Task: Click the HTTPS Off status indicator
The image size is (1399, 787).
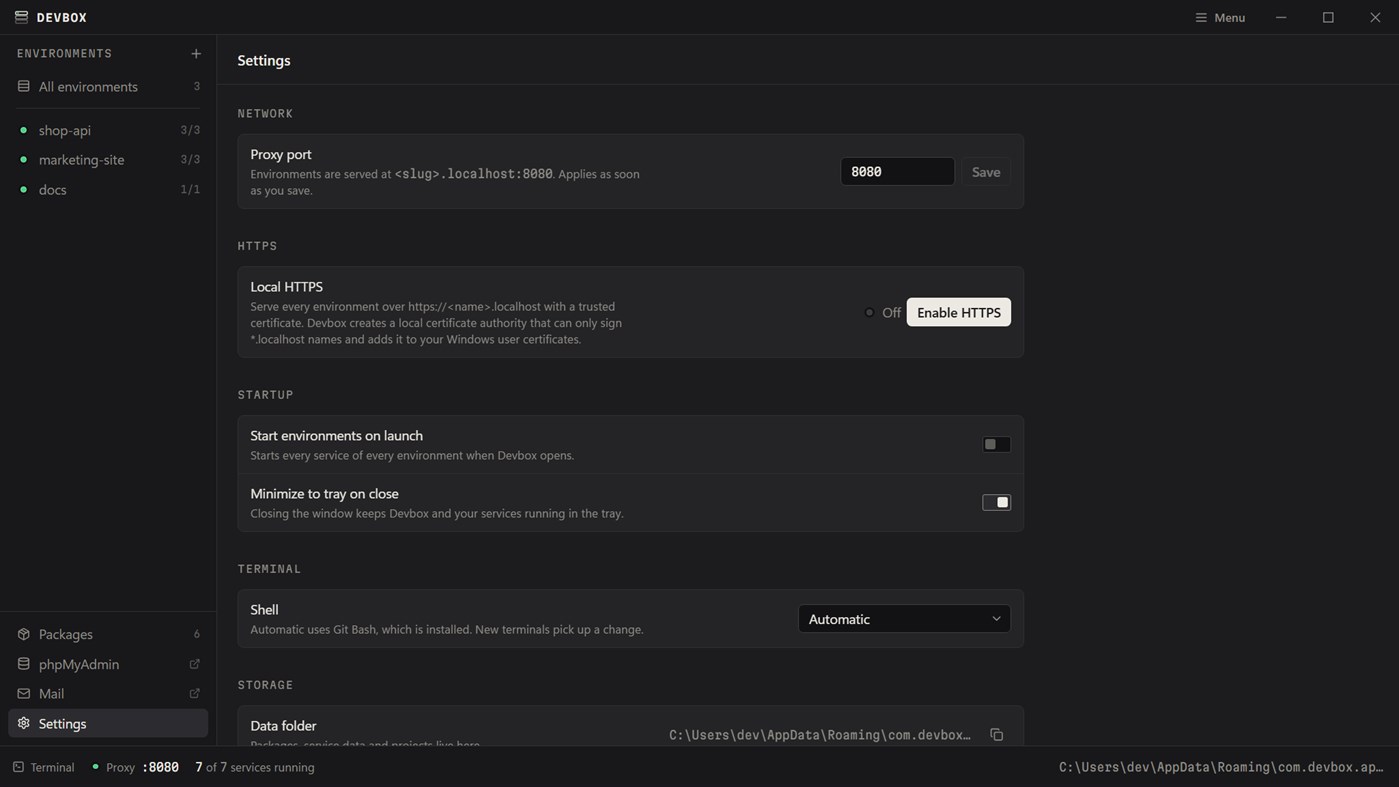Action: pyautogui.click(x=883, y=312)
